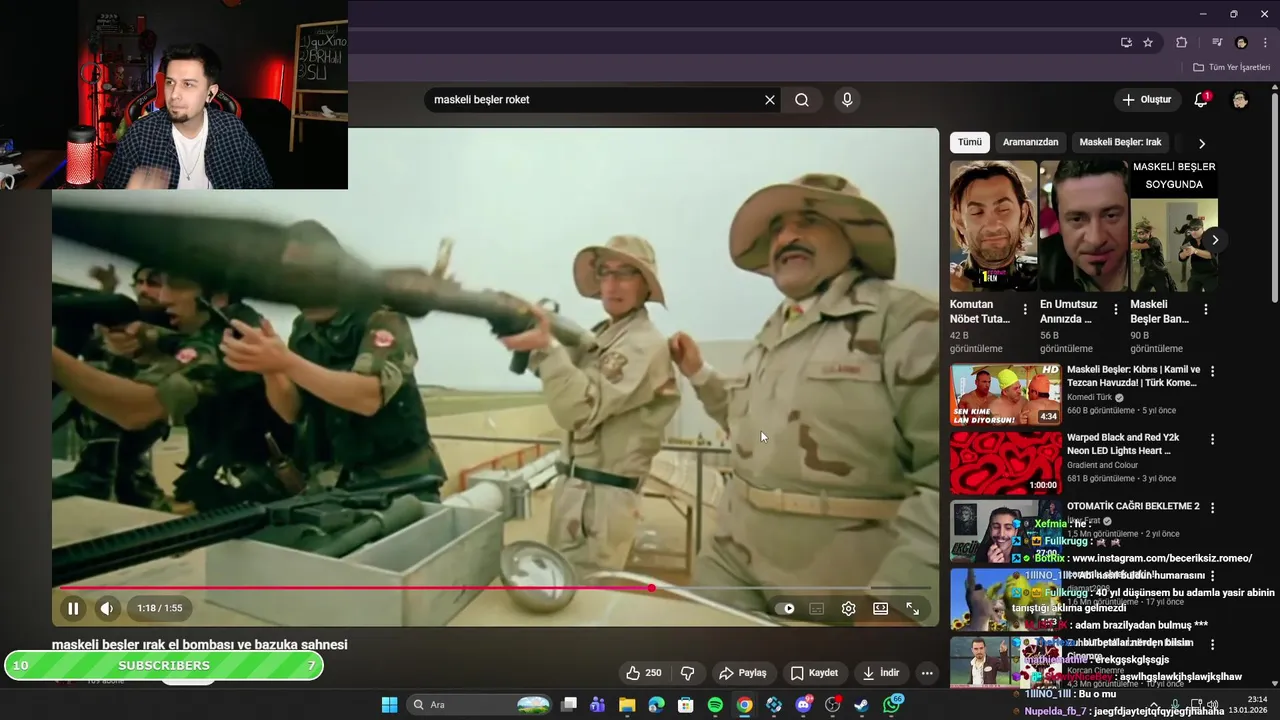Open options for Warped Black and Red

click(x=1212, y=439)
